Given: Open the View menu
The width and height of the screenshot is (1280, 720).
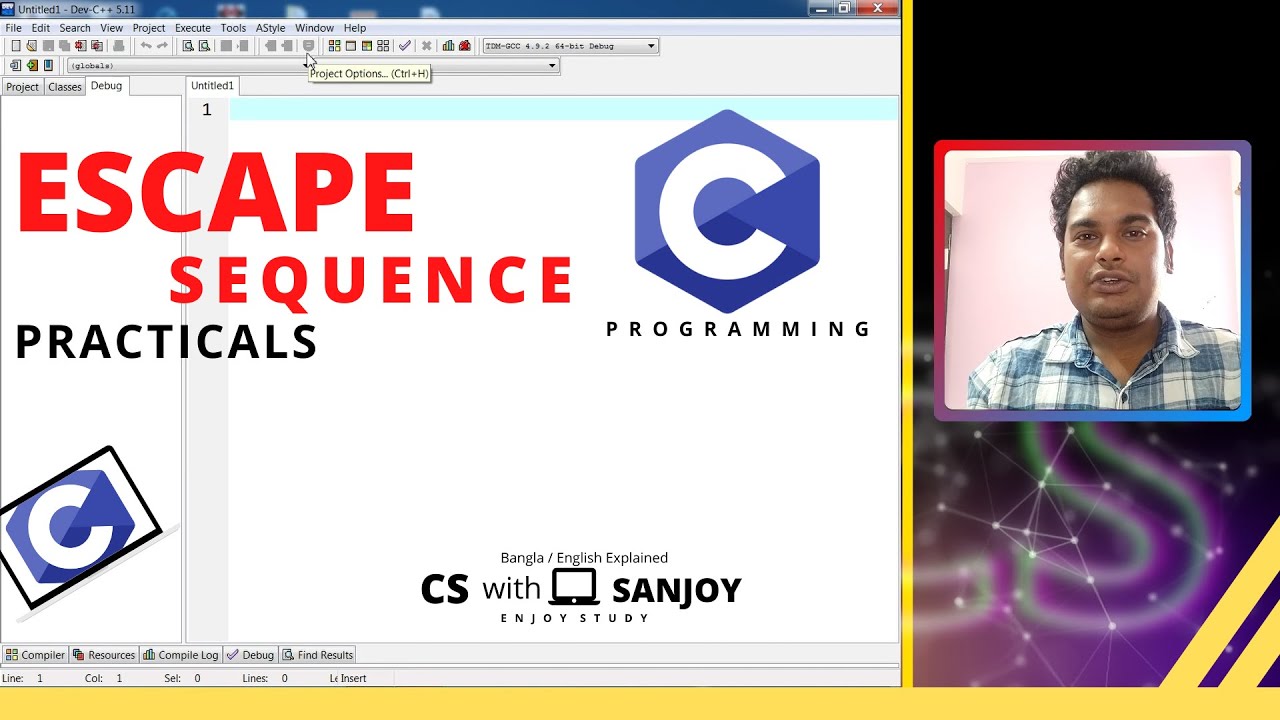Looking at the screenshot, I should 112,28.
